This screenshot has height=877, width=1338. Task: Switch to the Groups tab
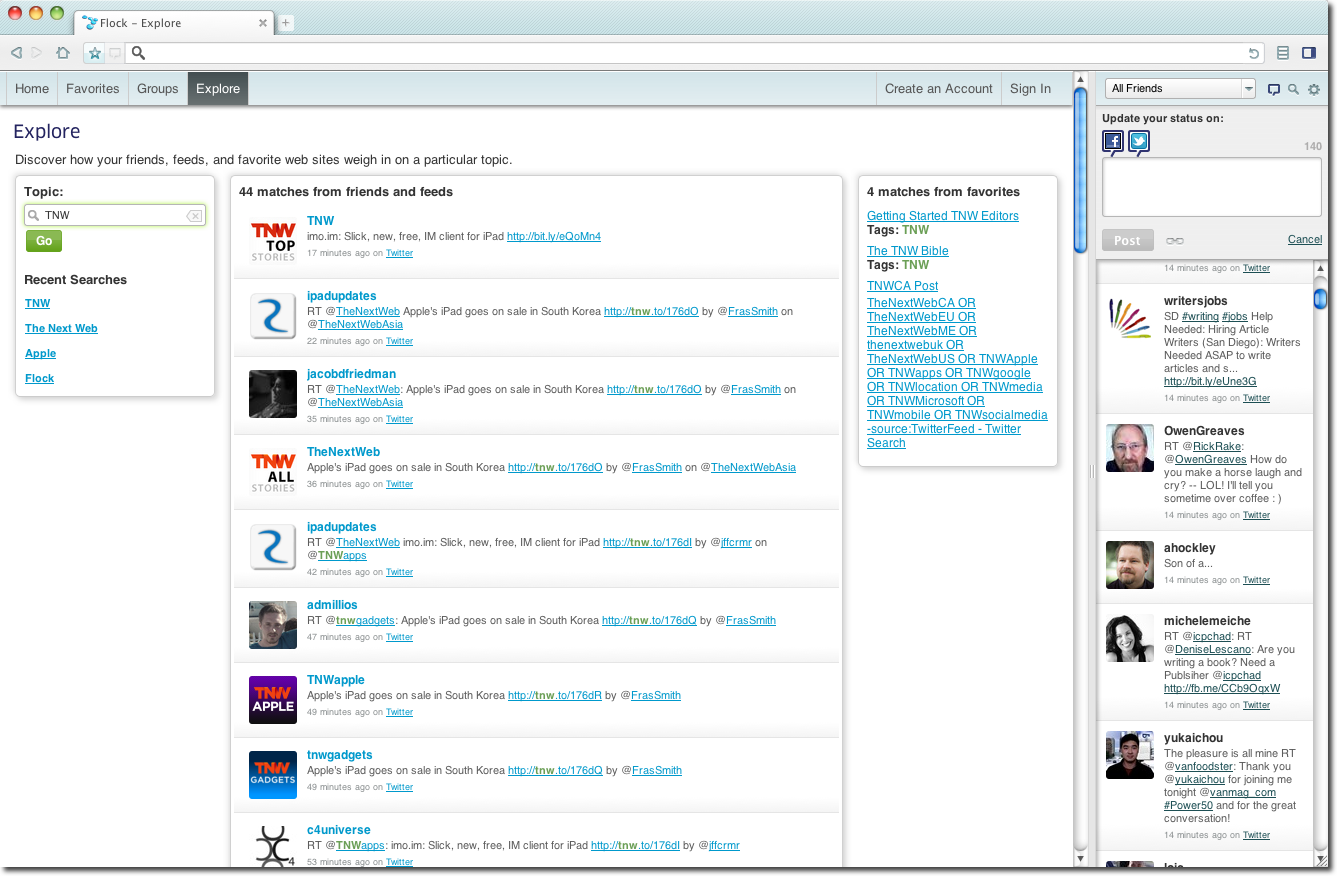pos(158,88)
